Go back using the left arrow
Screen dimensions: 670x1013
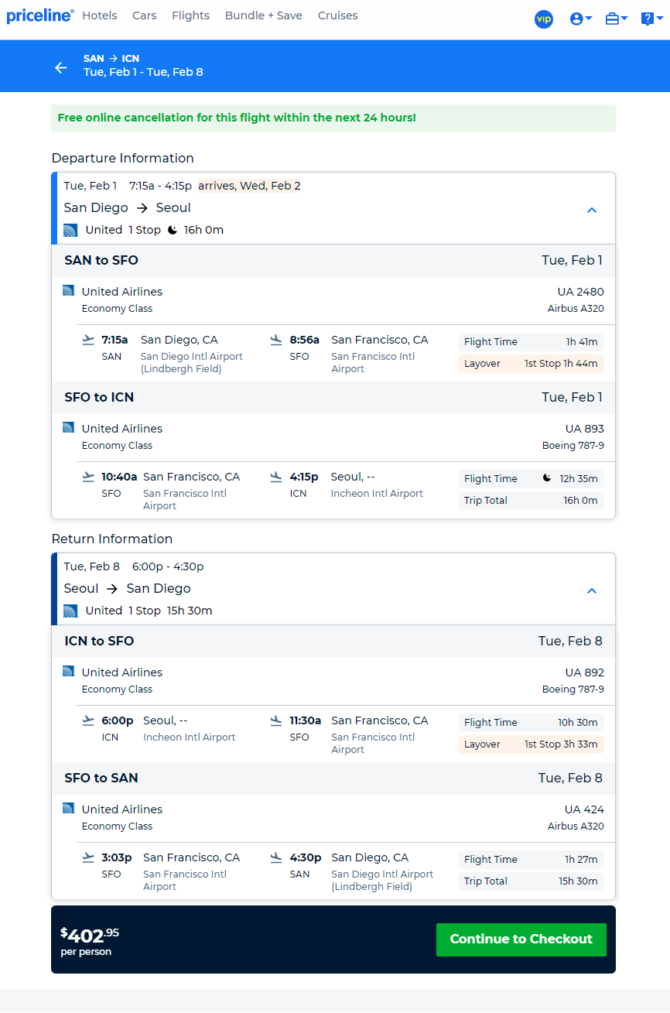(61, 67)
